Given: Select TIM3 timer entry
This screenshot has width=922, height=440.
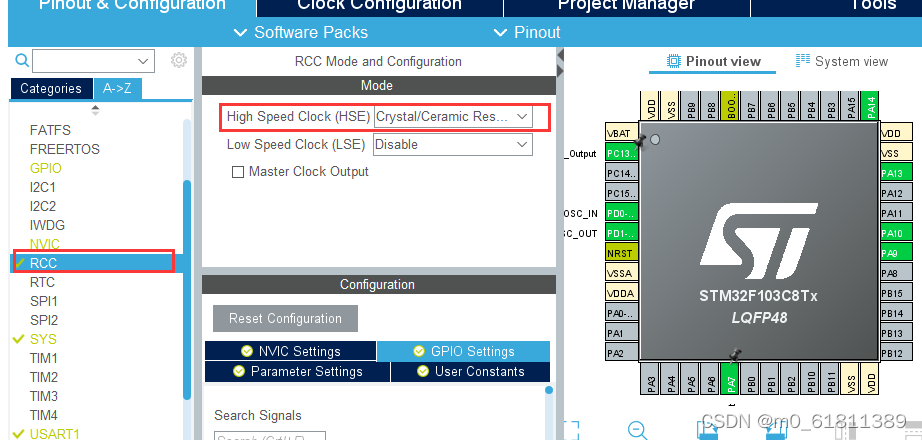Looking at the screenshot, I should 44,396.
